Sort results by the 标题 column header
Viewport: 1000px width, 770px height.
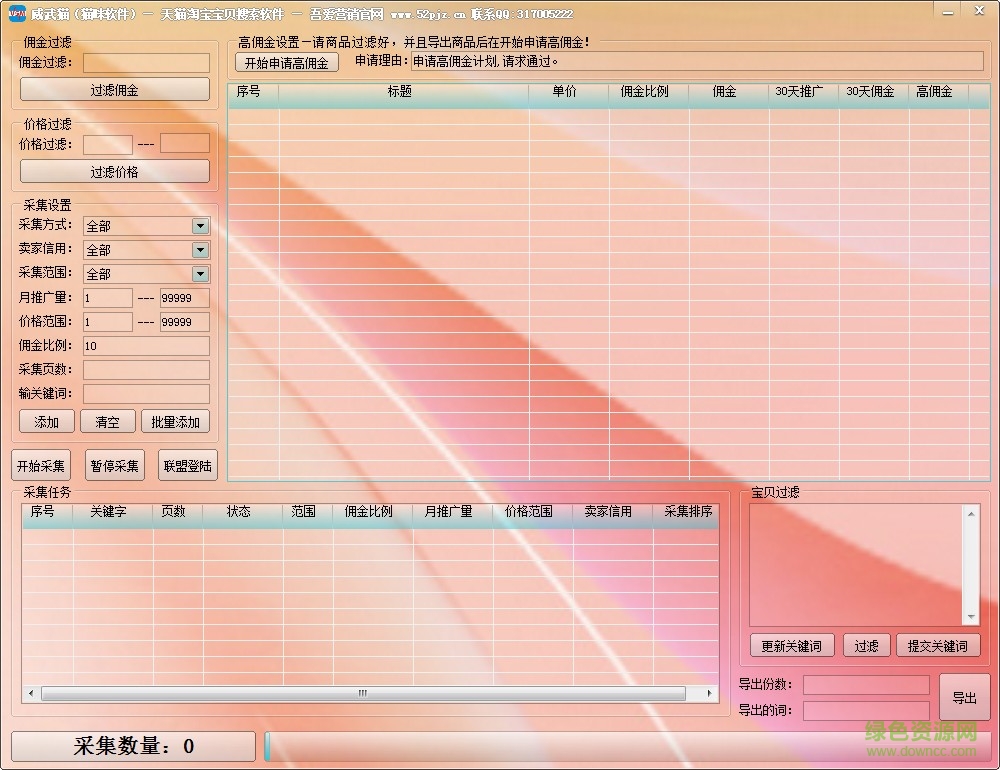(x=400, y=92)
